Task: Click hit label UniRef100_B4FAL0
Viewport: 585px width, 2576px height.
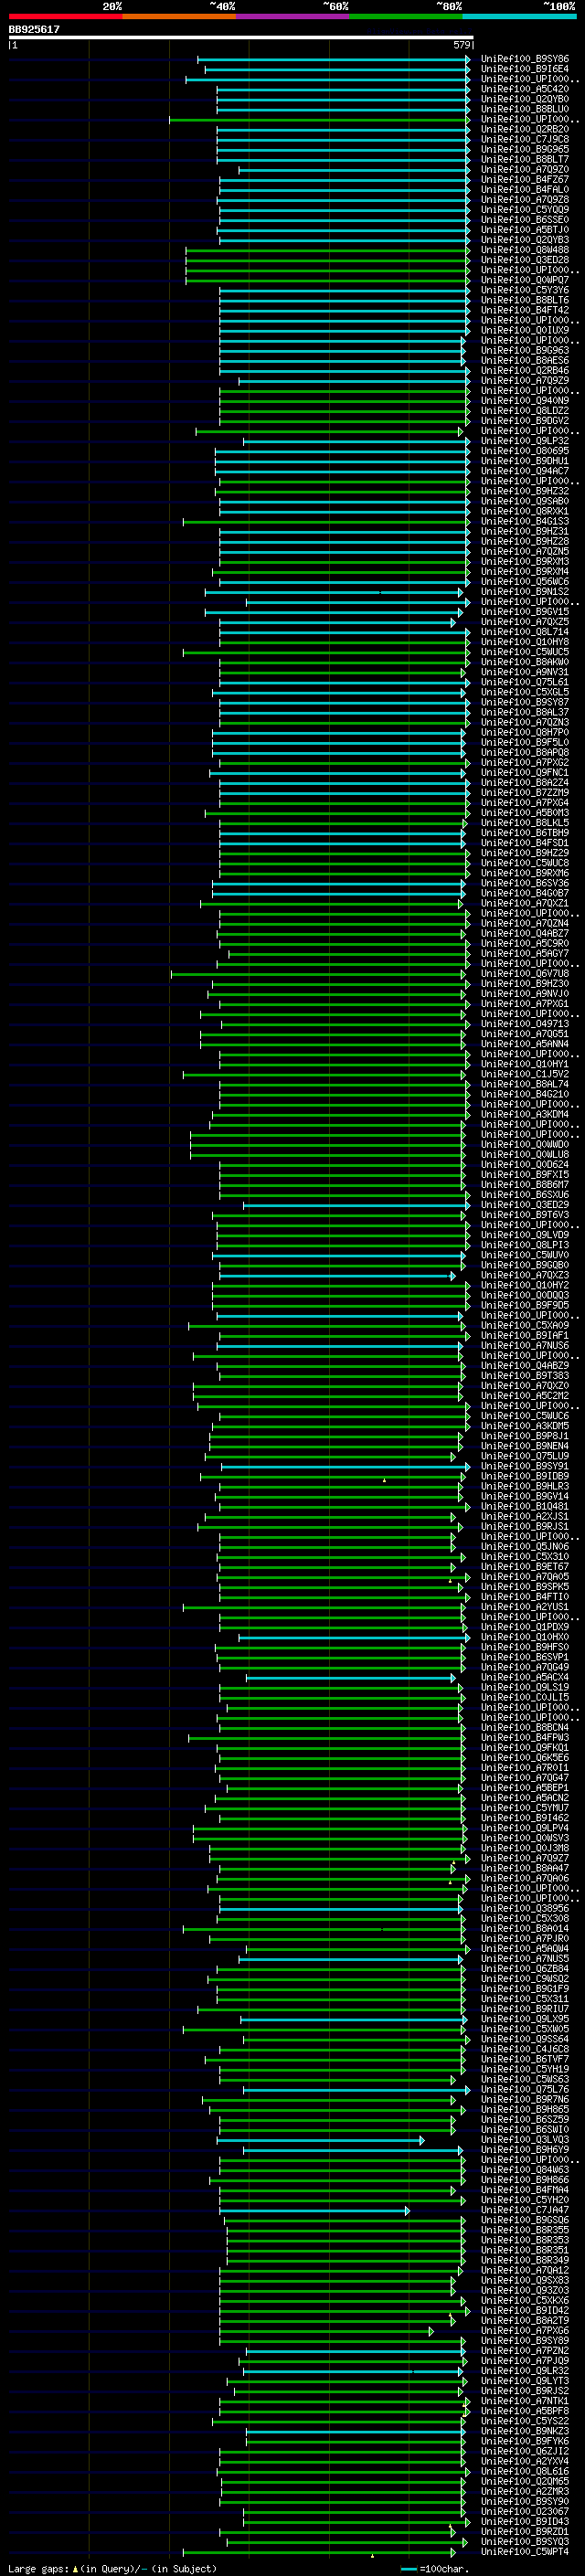Action: [524, 189]
